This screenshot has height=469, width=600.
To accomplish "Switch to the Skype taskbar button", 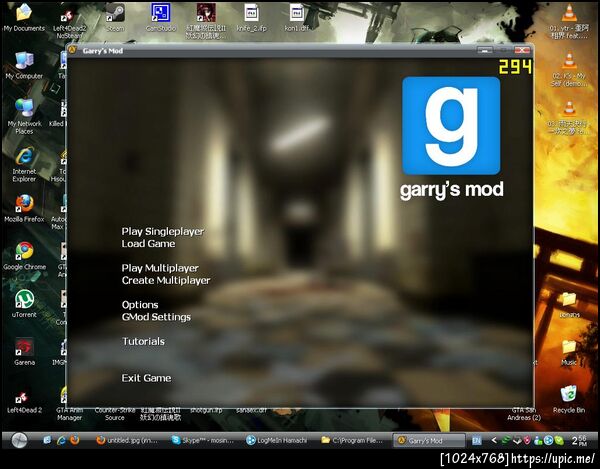I will coord(203,440).
